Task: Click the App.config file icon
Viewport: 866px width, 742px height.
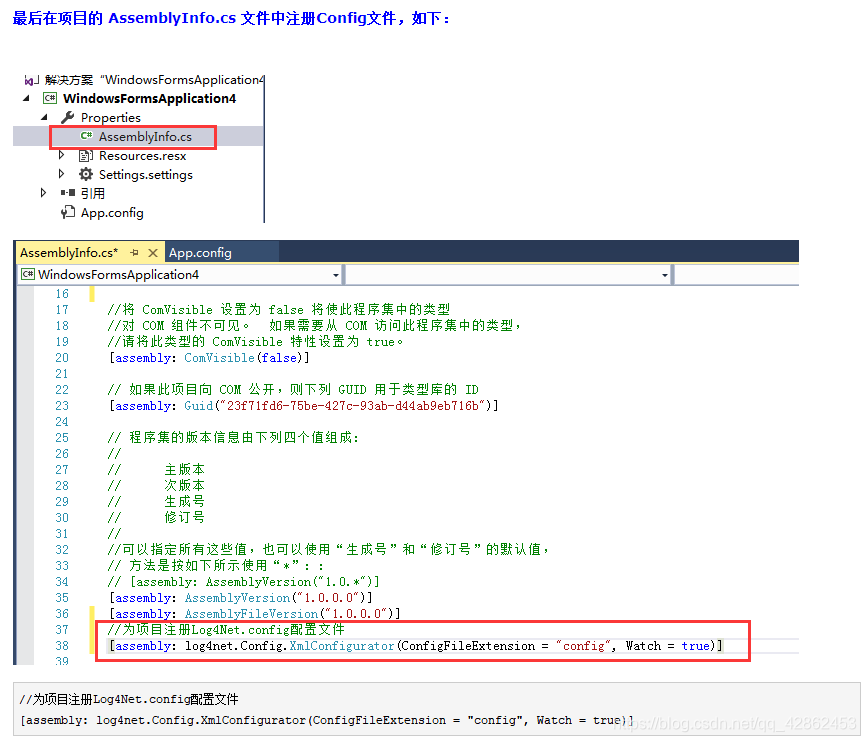Action: 68,212
